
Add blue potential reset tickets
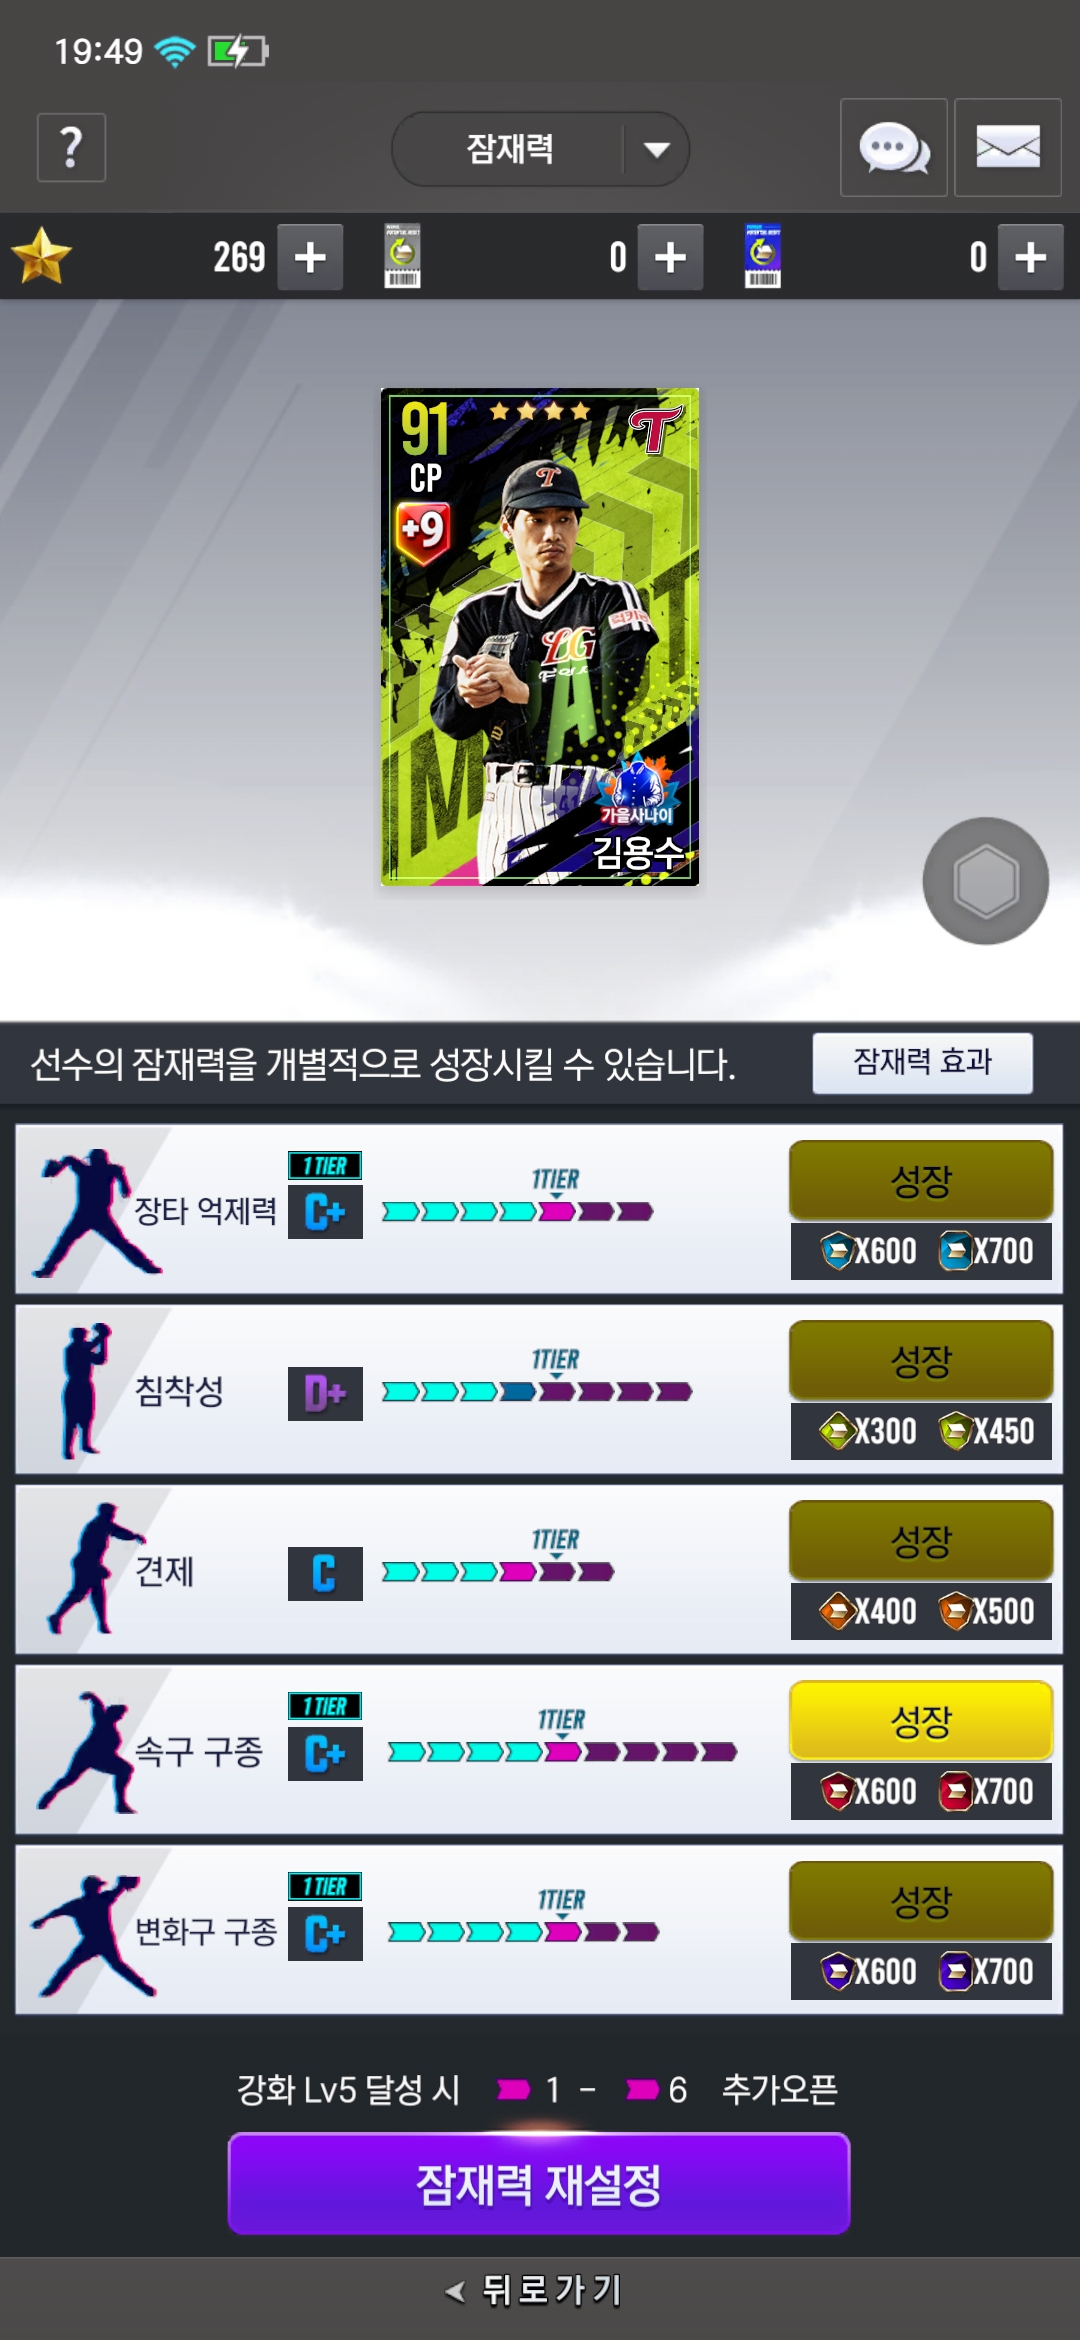point(1030,258)
